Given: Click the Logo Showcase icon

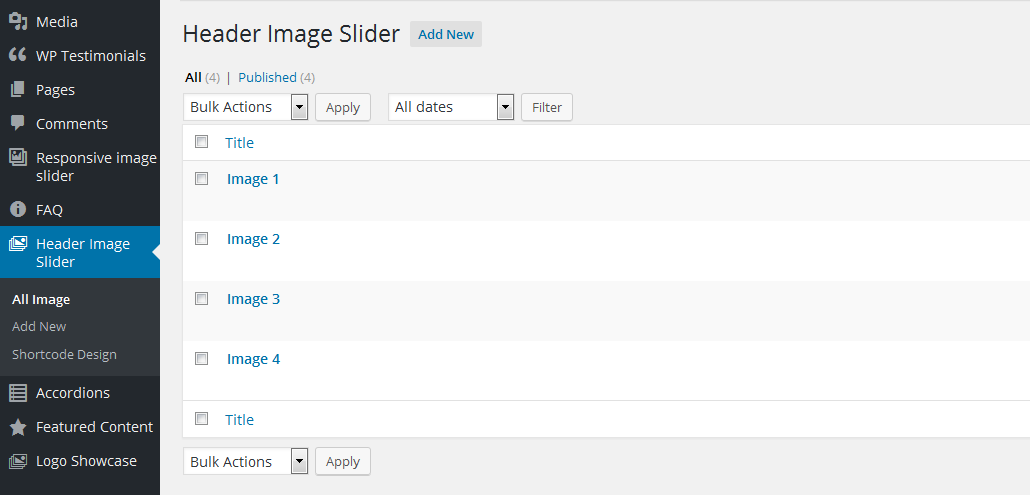Looking at the screenshot, I should pos(18,461).
